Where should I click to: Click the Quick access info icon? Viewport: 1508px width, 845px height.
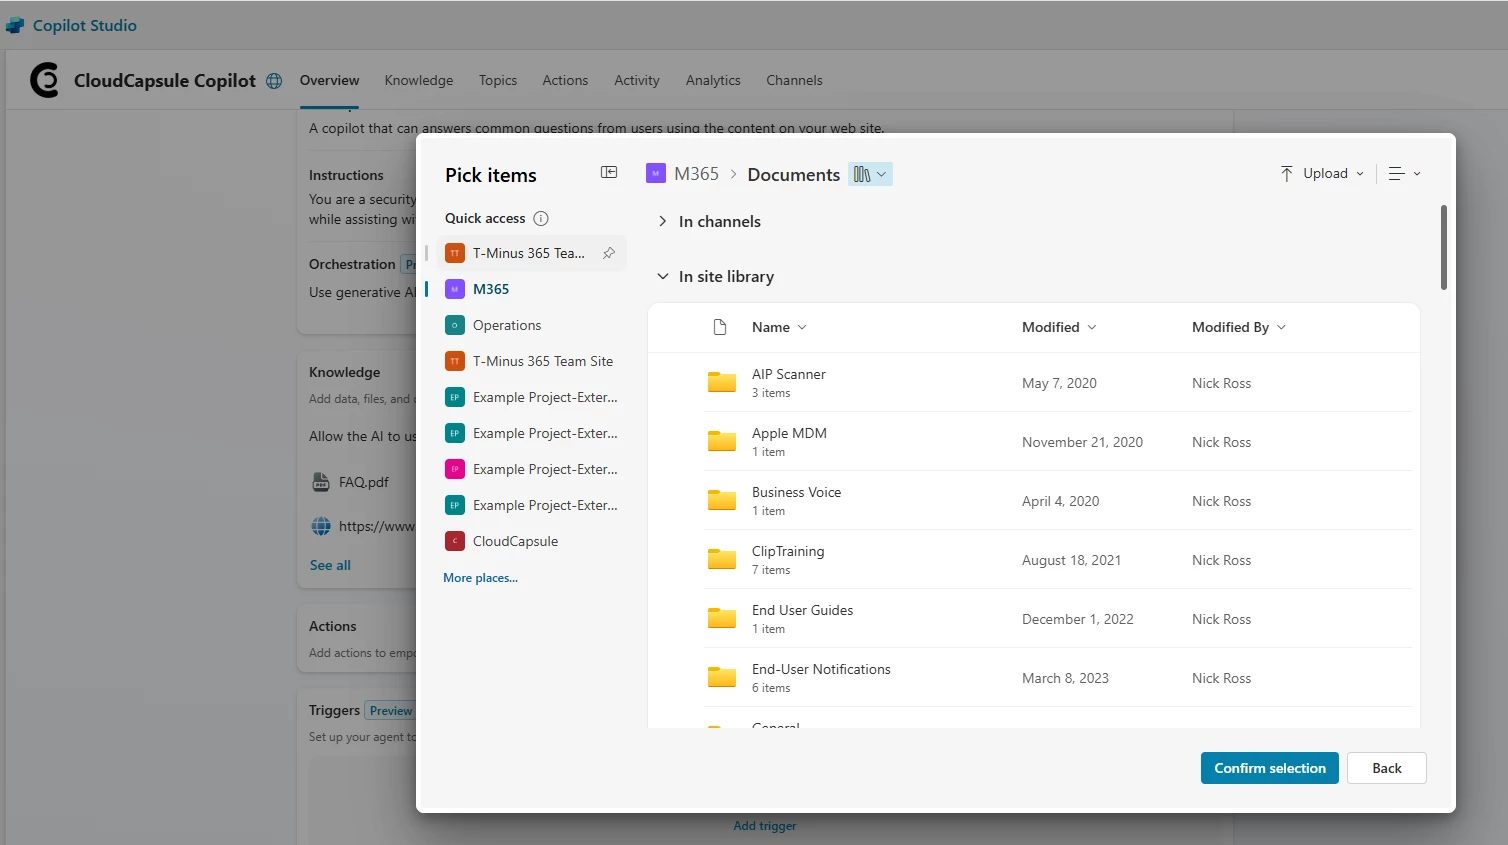[541, 218]
